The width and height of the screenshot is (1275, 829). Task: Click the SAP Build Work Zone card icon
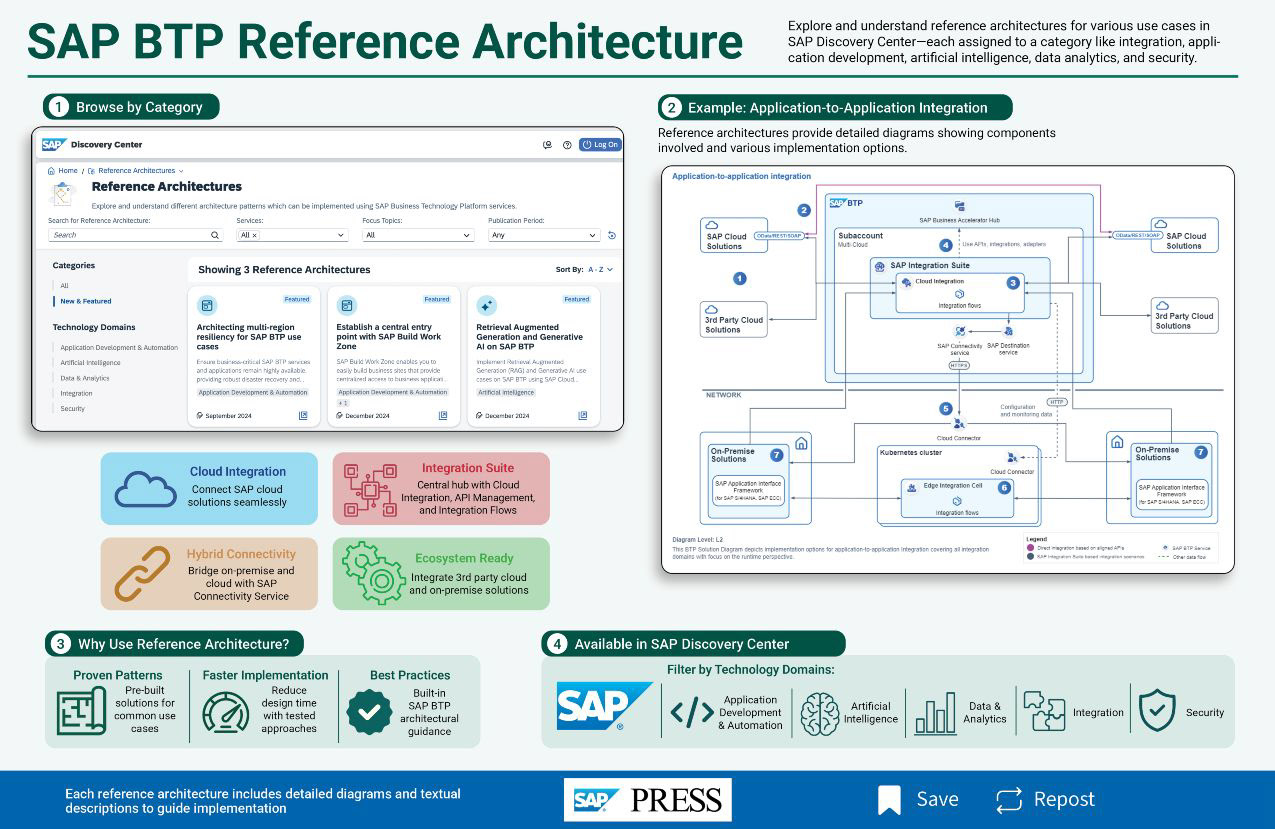click(347, 305)
